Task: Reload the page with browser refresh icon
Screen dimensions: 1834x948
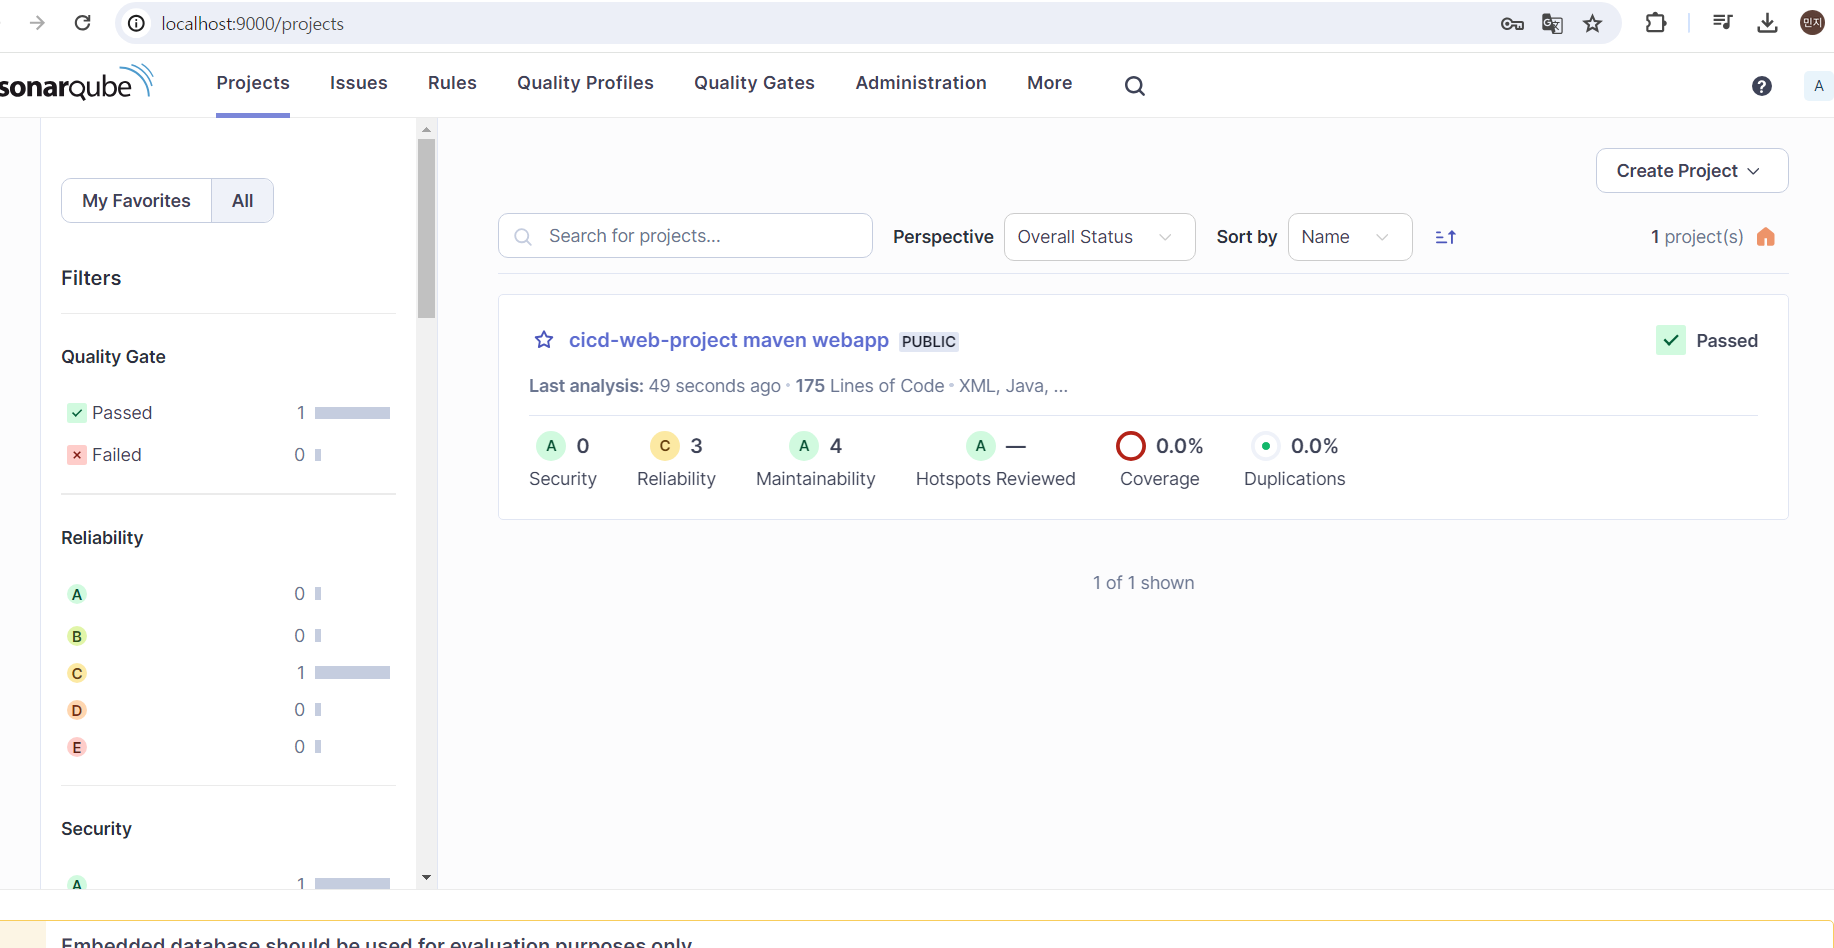Action: click(x=83, y=23)
